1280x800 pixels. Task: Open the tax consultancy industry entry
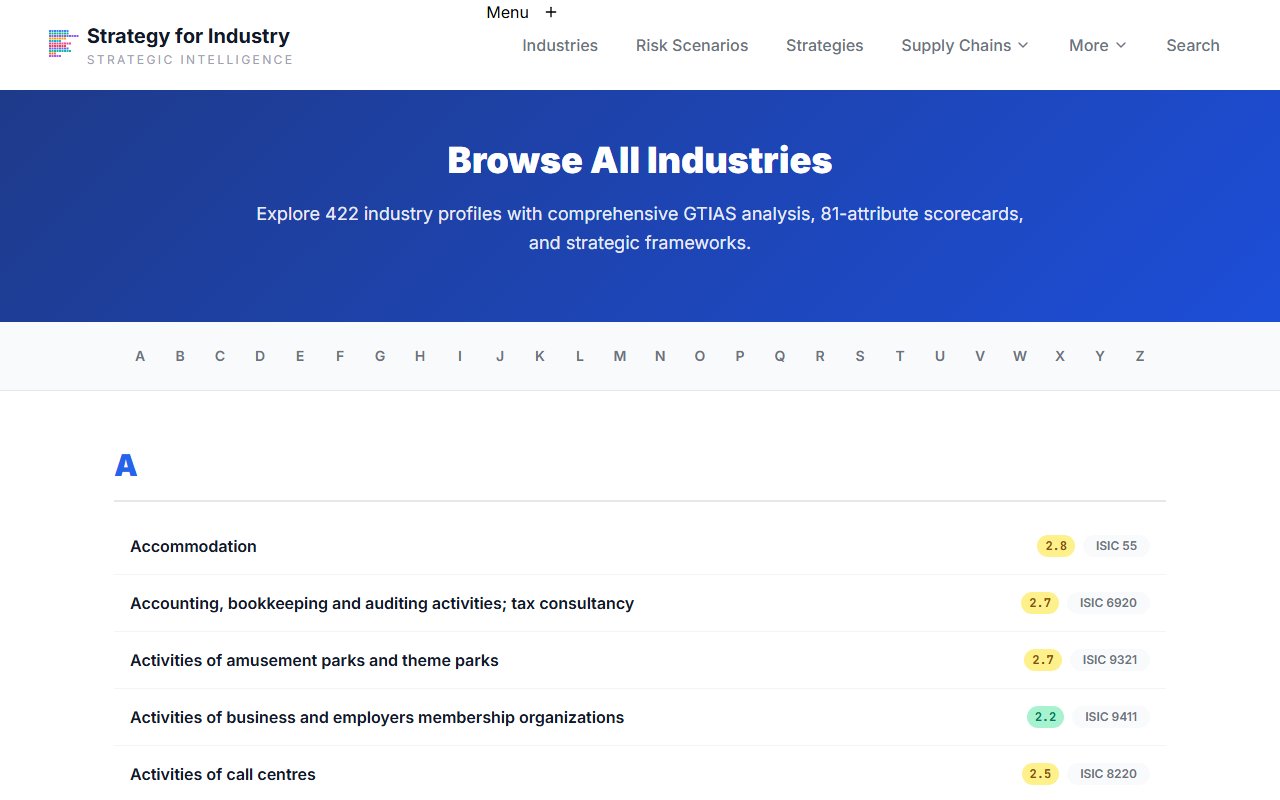click(x=382, y=603)
